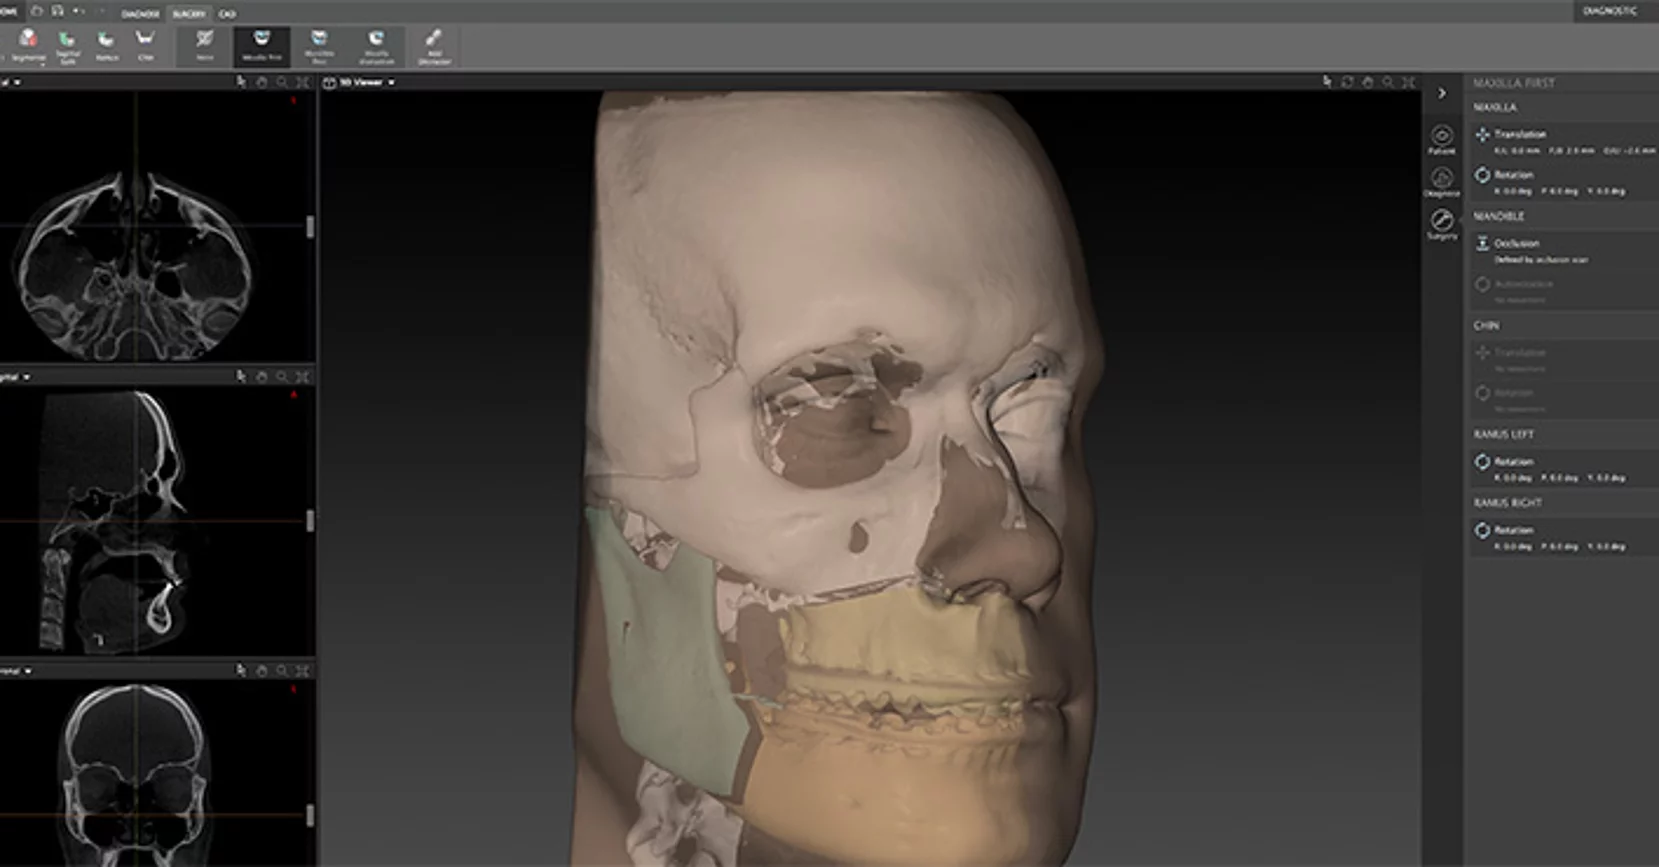This screenshot has height=867, width=1659.
Task: Maximize the 3D viewer
Action: click(x=1409, y=82)
